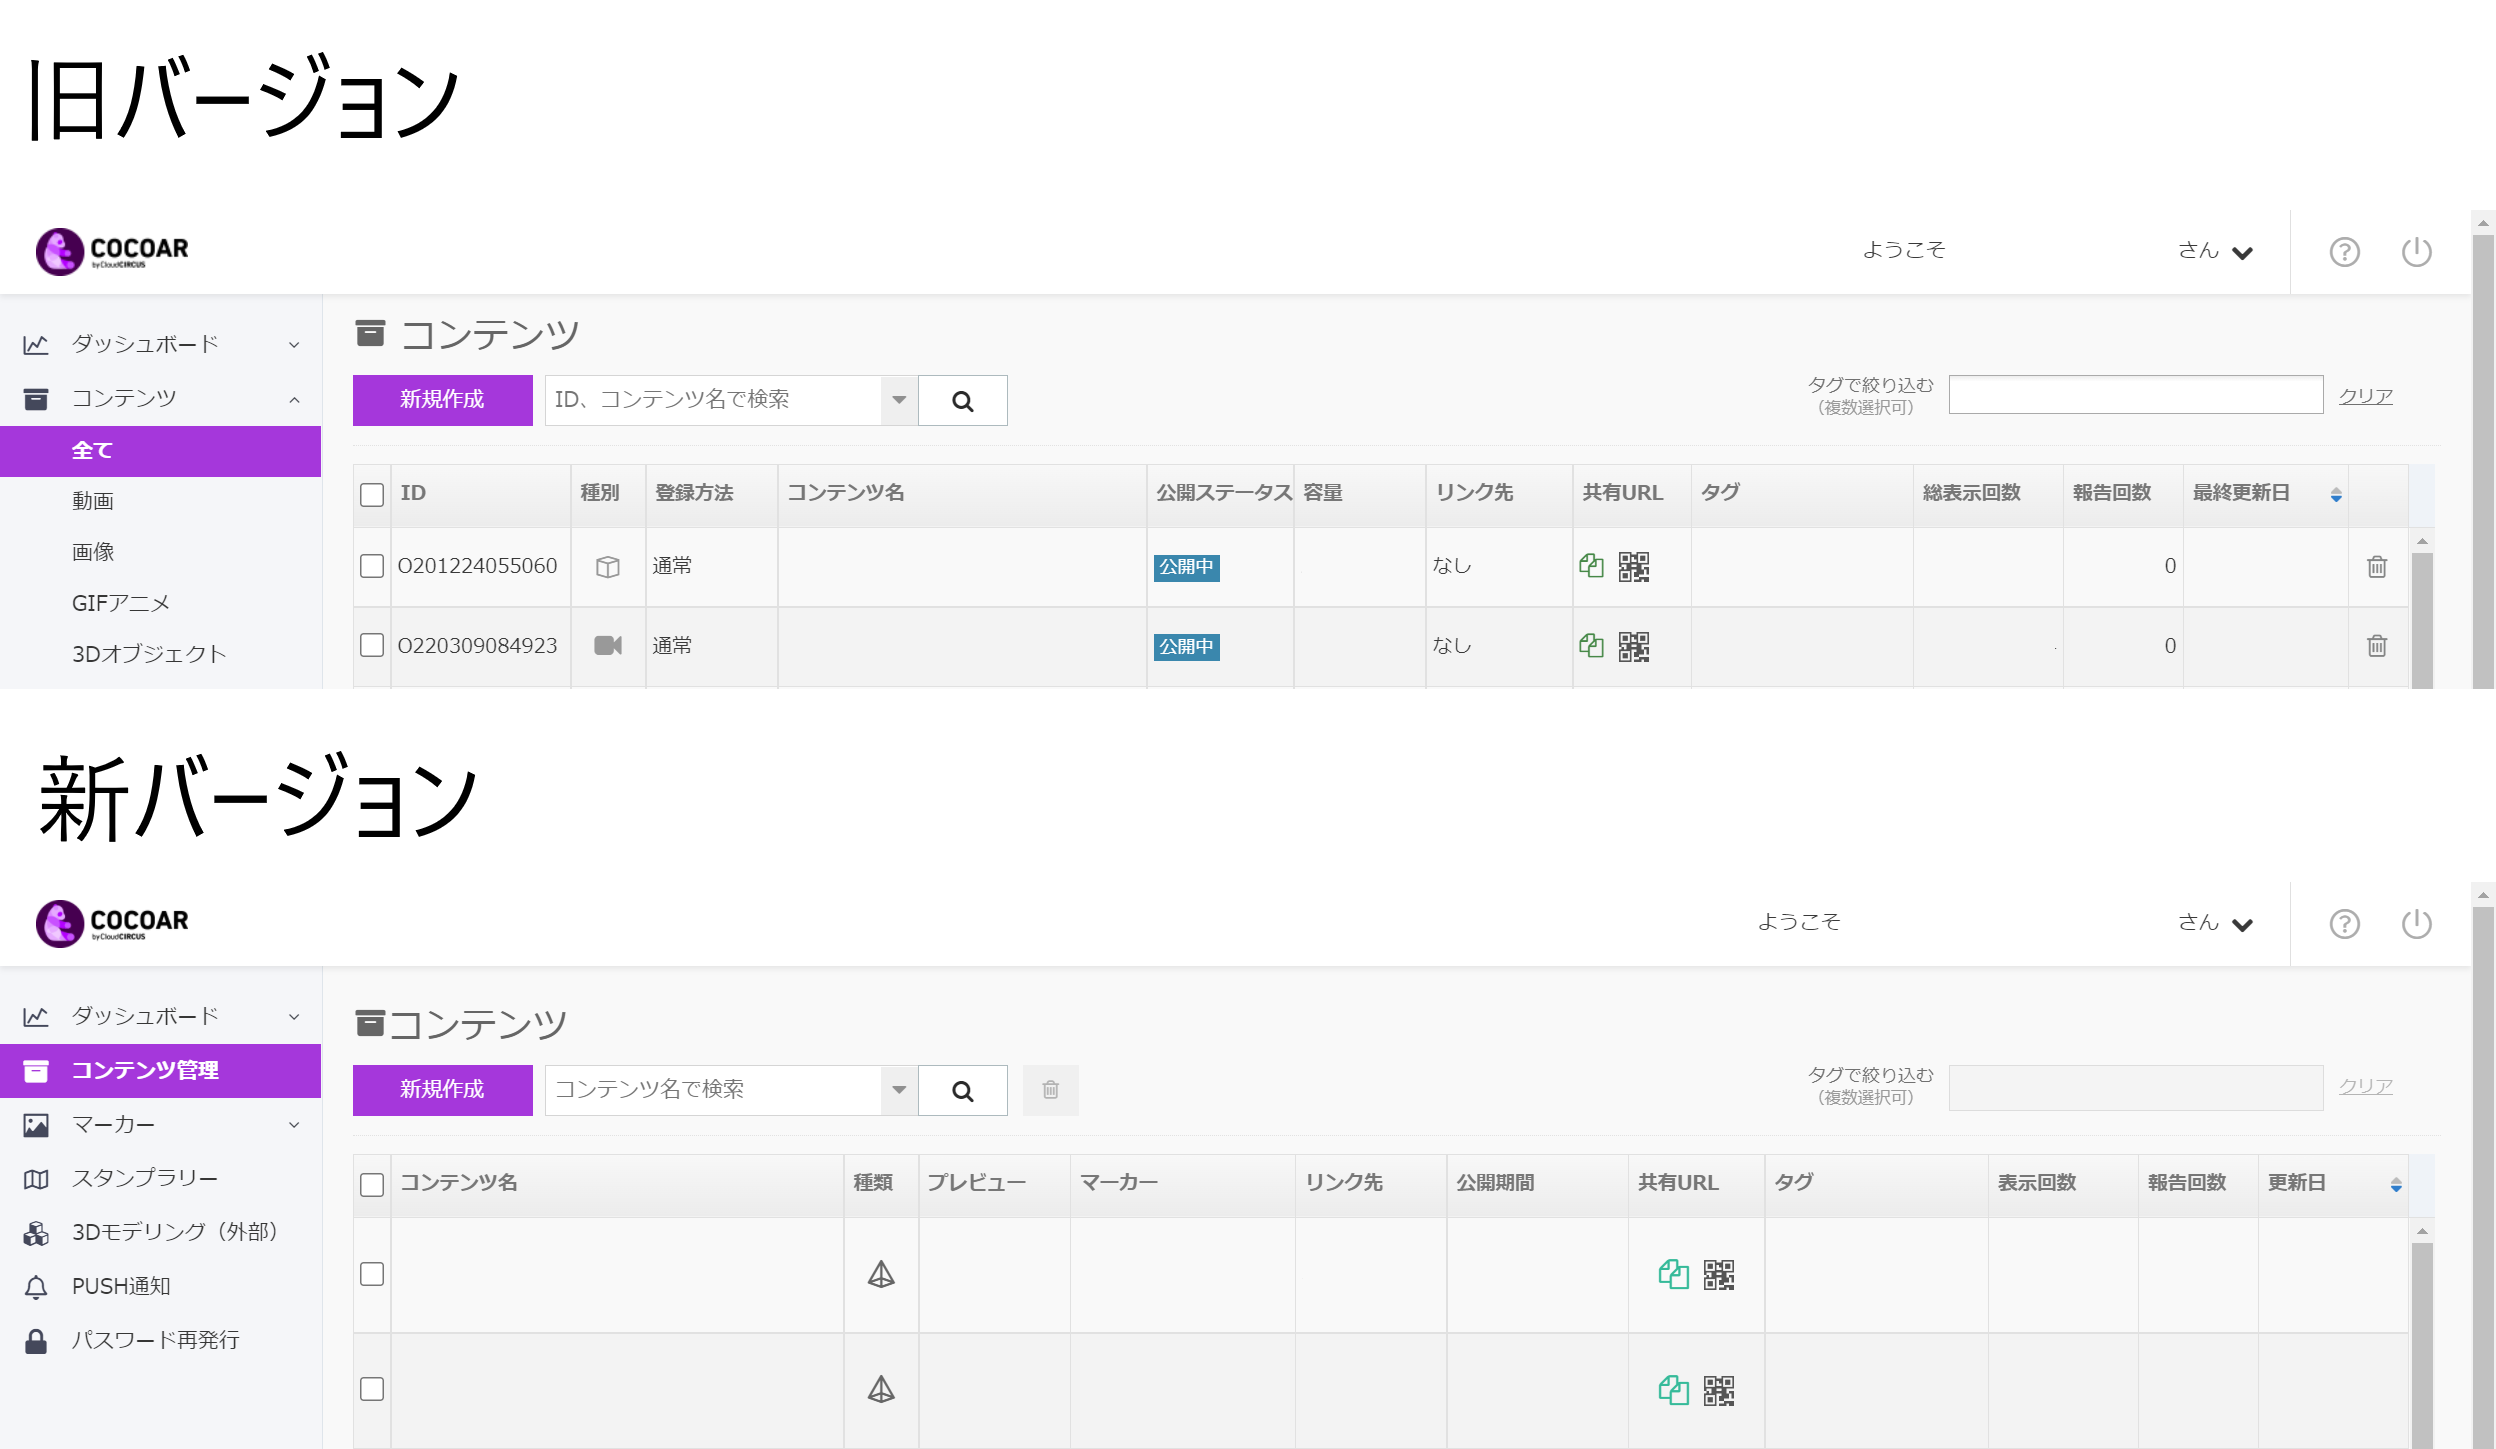Screen dimensions: 2496x1449
Task: Click video camera type icon for O220309084923
Action: pyautogui.click(x=608, y=645)
